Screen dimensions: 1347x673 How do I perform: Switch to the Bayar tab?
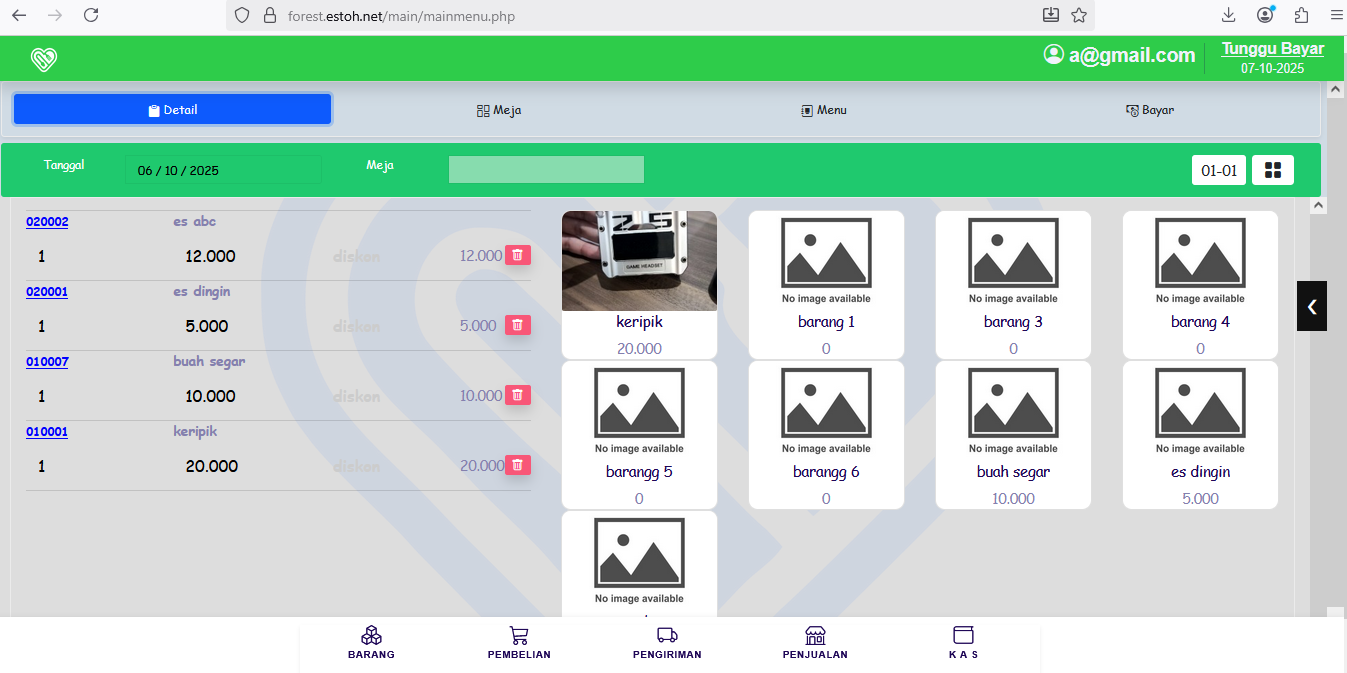pyautogui.click(x=1150, y=110)
